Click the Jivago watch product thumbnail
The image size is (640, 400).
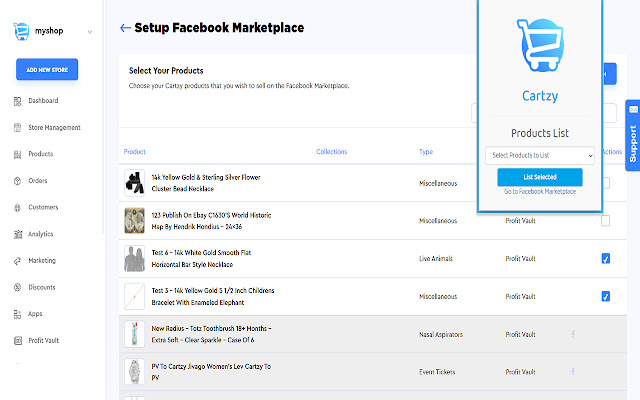(134, 372)
